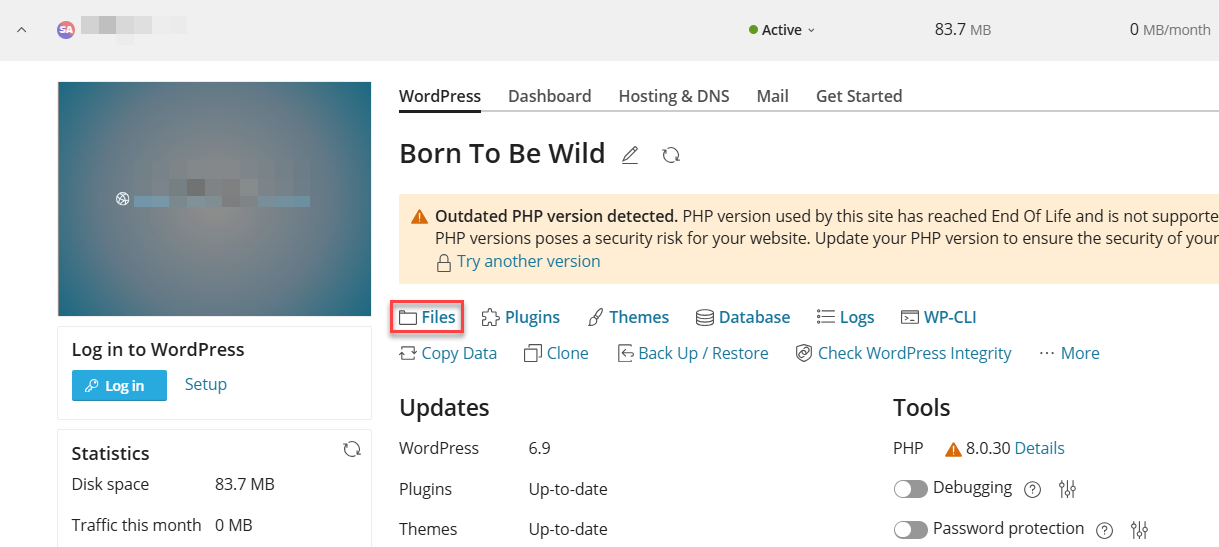
Task: Click the pencil icon beside Born To Be Wild
Action: (x=630, y=155)
